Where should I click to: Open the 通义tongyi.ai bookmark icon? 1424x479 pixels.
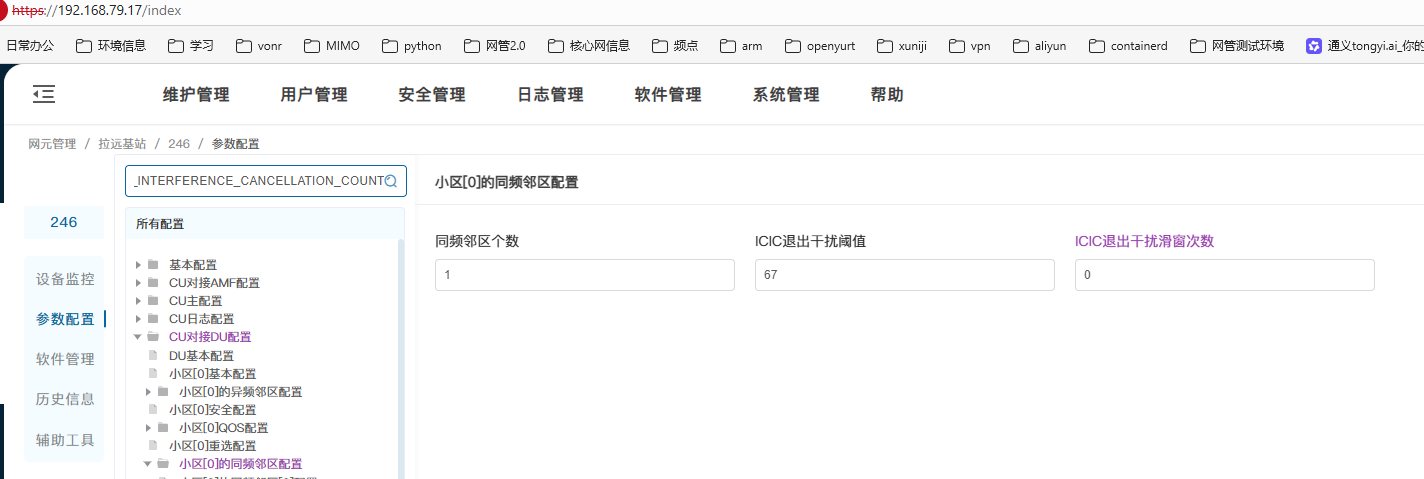1314,46
